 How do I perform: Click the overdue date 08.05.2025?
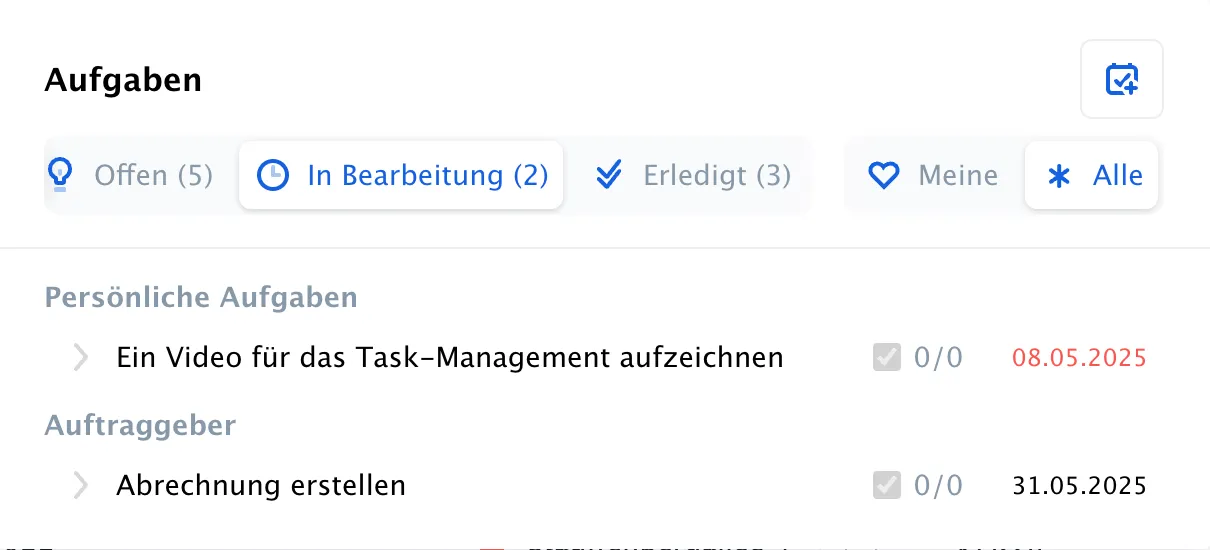(x=1079, y=357)
